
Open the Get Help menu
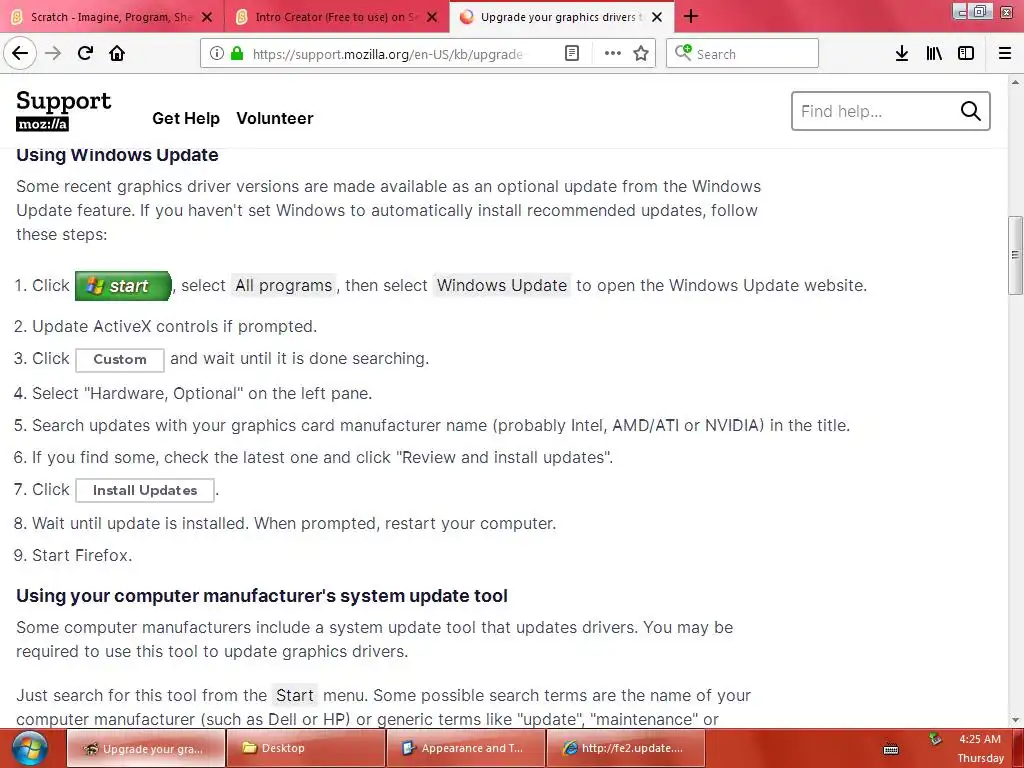185,118
